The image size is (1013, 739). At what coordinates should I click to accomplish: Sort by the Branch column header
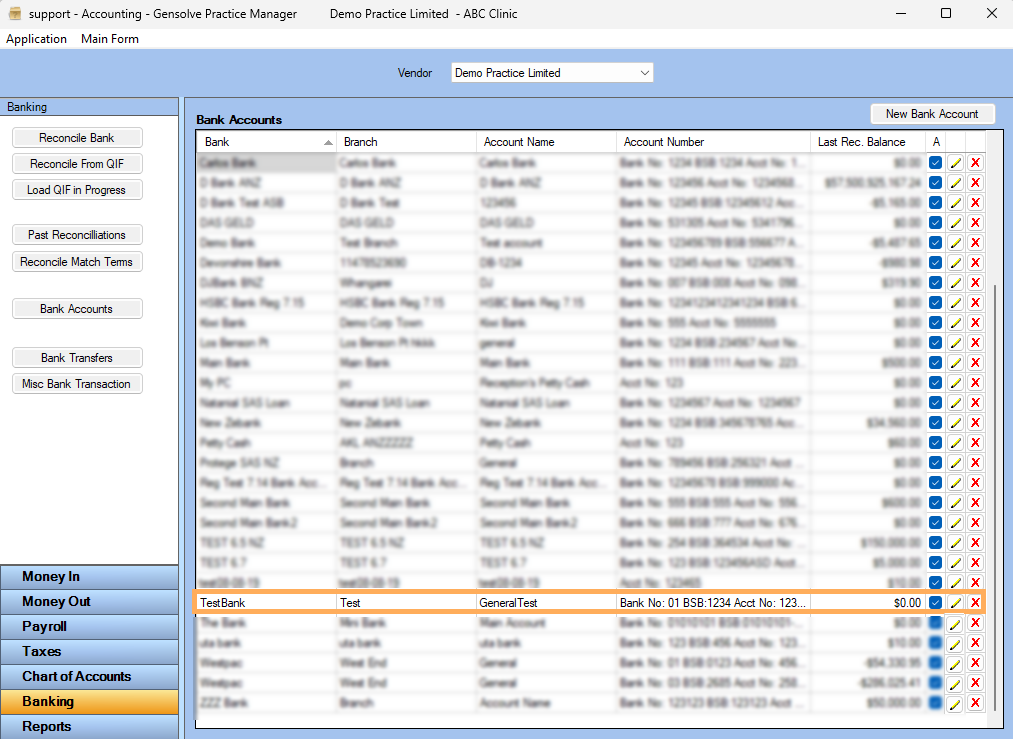(x=406, y=142)
